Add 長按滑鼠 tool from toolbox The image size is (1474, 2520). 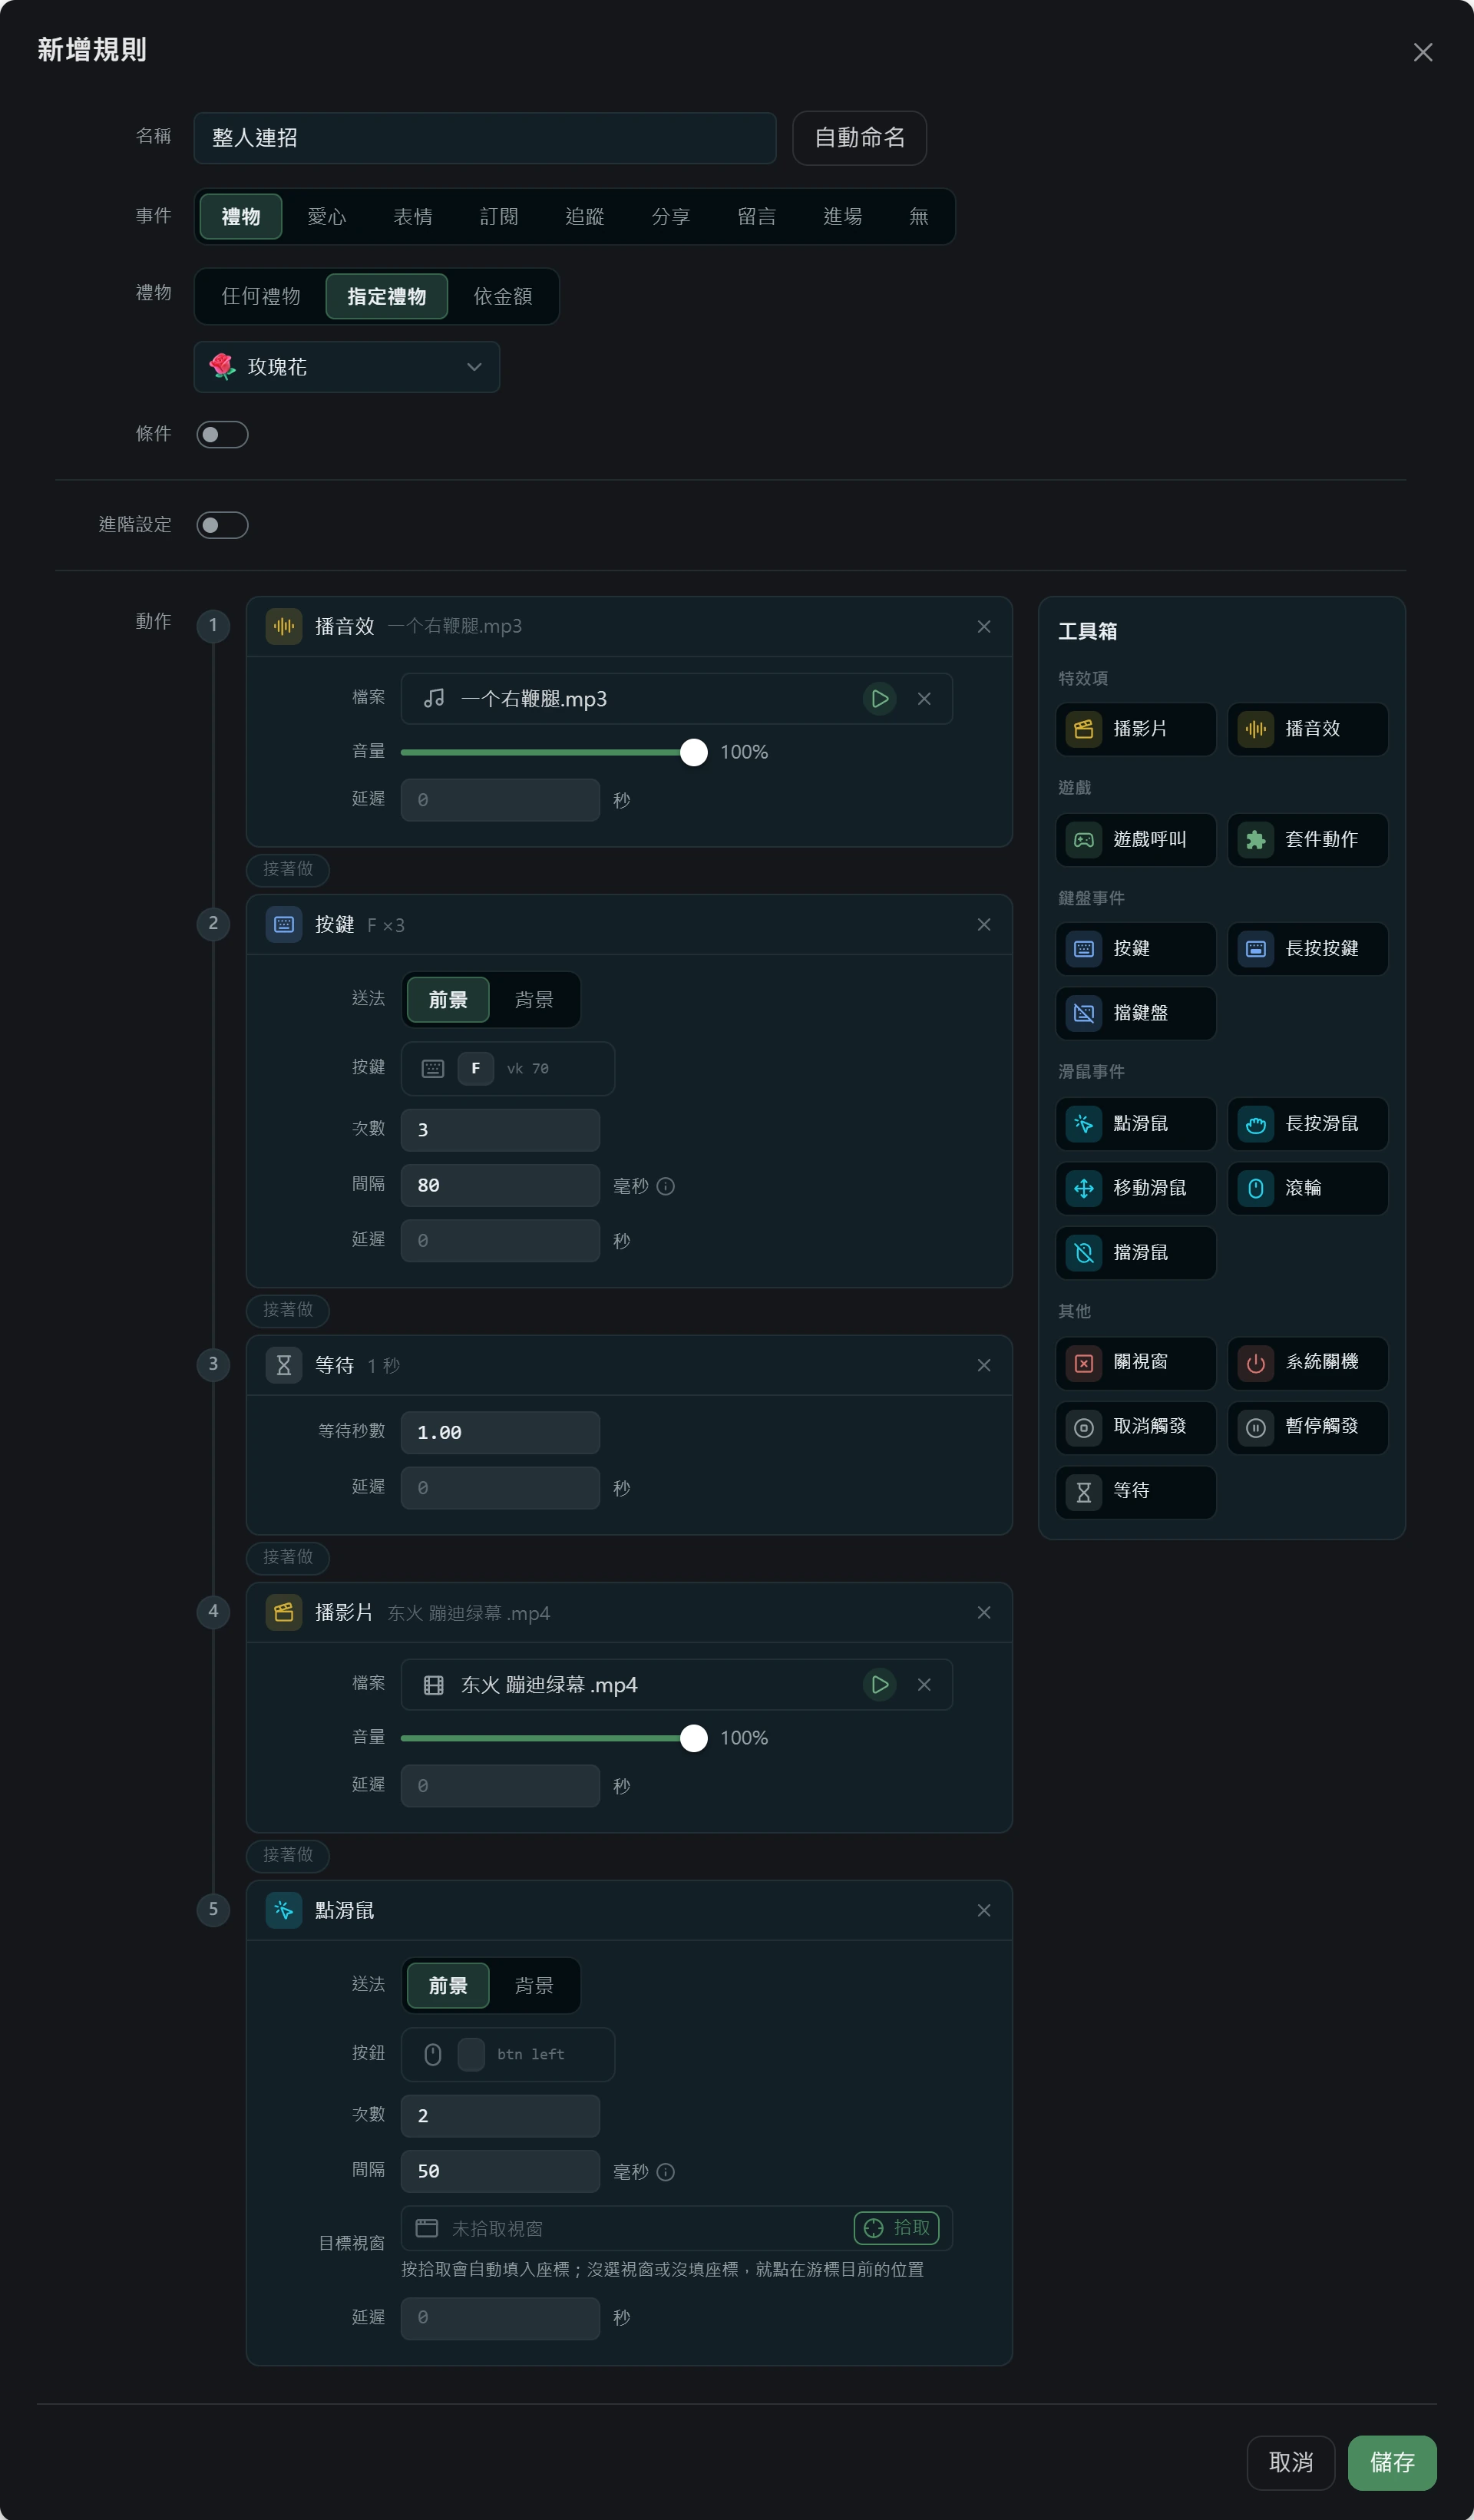click(1307, 1123)
